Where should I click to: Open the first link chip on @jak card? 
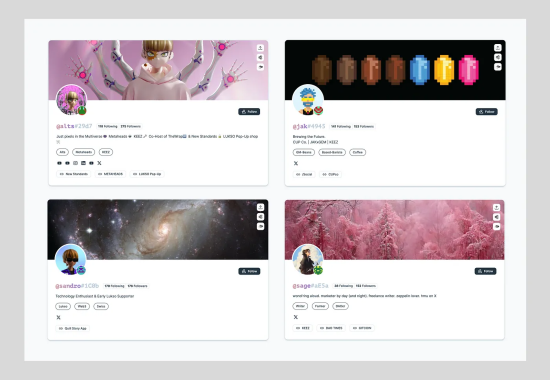(304, 174)
